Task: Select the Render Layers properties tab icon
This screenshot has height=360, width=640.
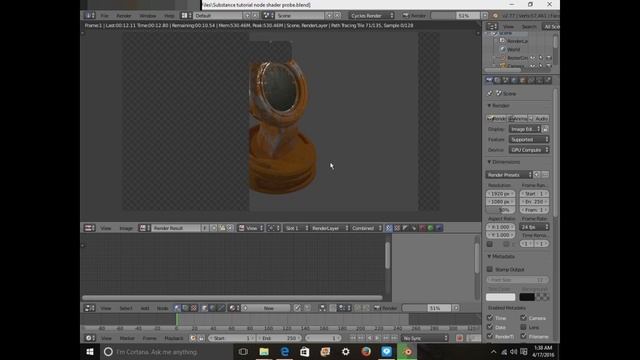Action: [x=497, y=80]
